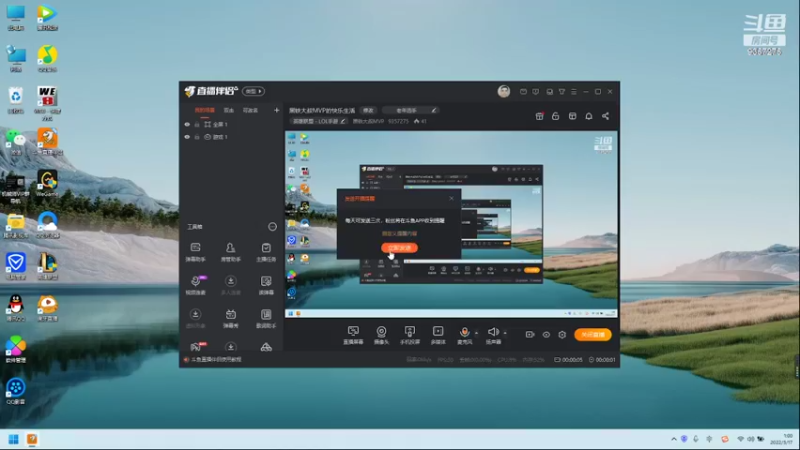Add a new scene with plus button
The image size is (800, 450).
[277, 110]
